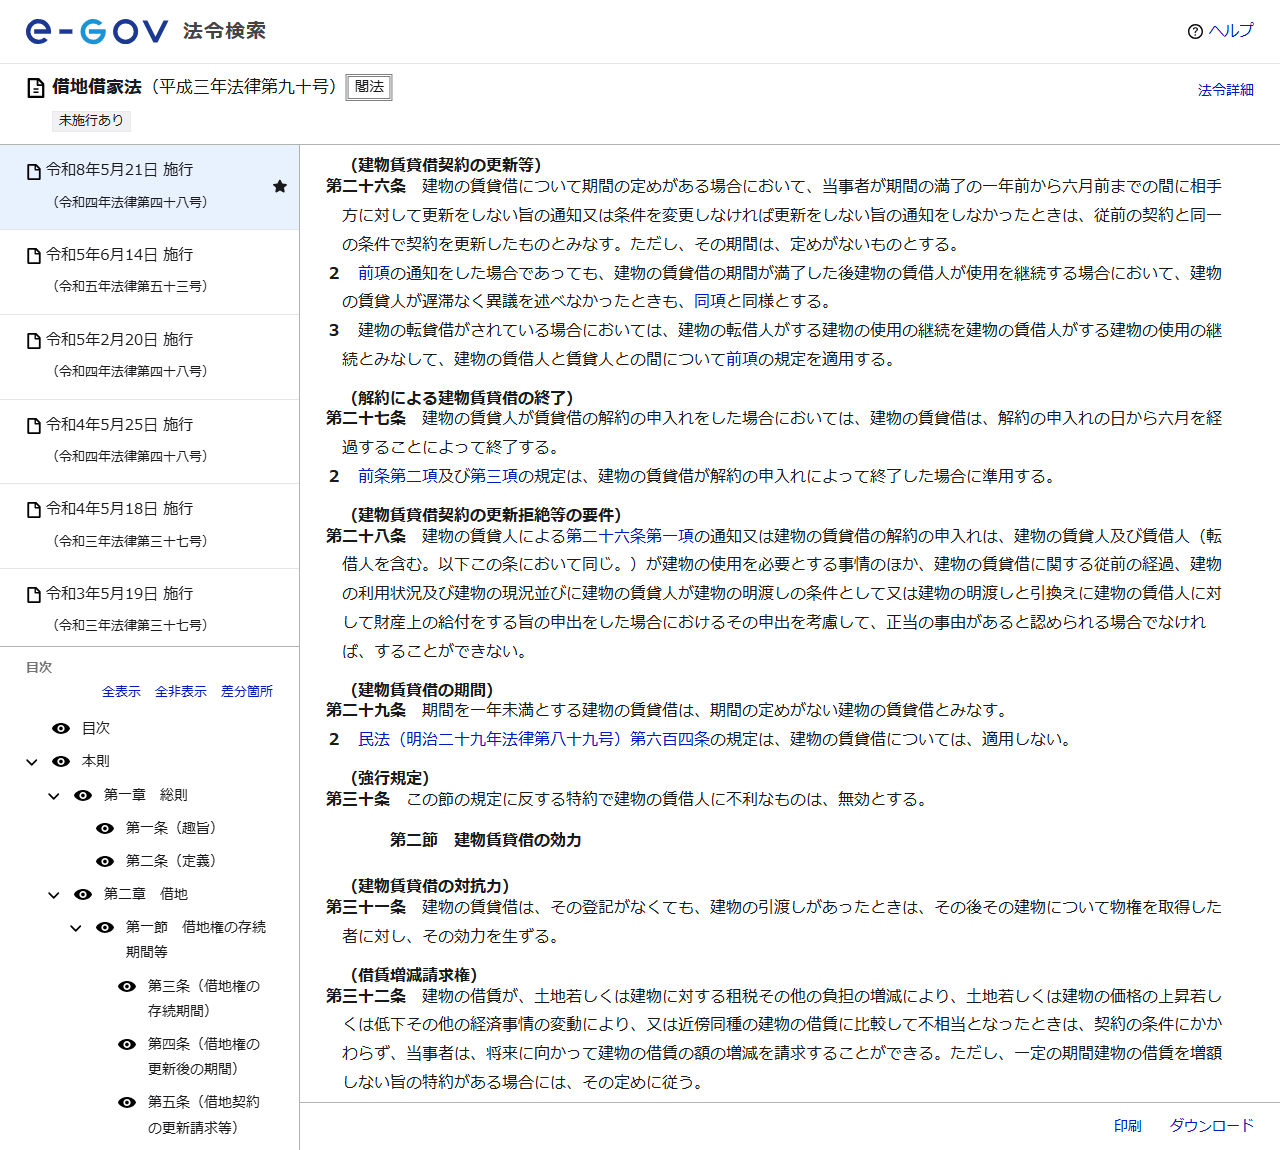1280x1150 pixels.
Task: Select 令和5年2月20日 施行 version
Action: (x=149, y=357)
